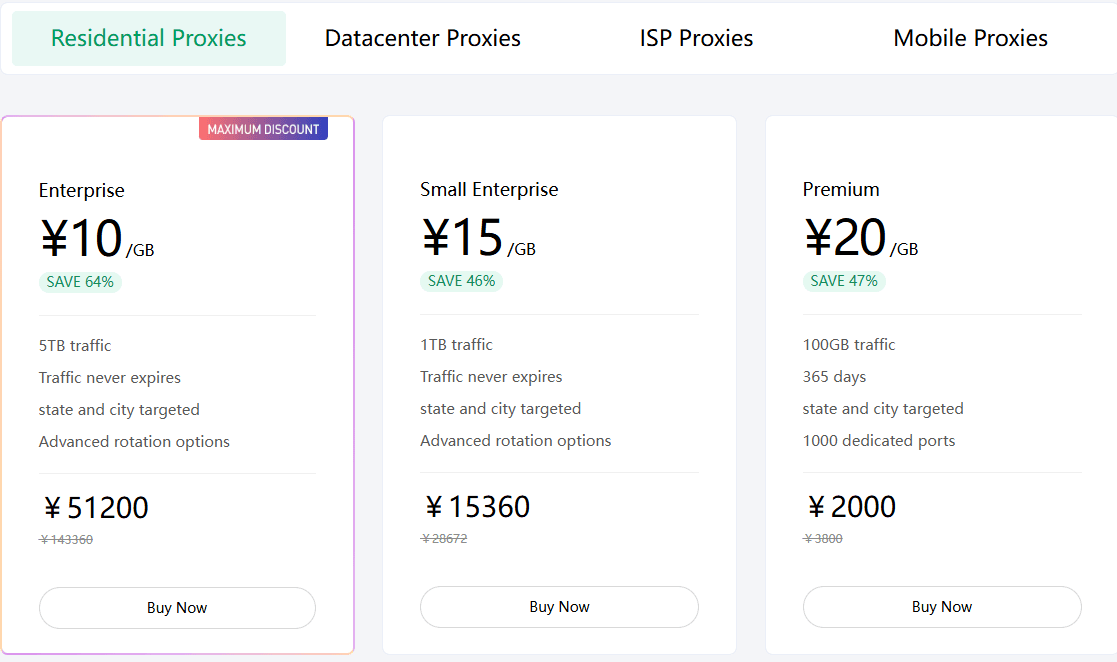Viewport: 1117px width, 662px height.
Task: Click the crossed-out ¥3800 original price
Action: coord(823,539)
